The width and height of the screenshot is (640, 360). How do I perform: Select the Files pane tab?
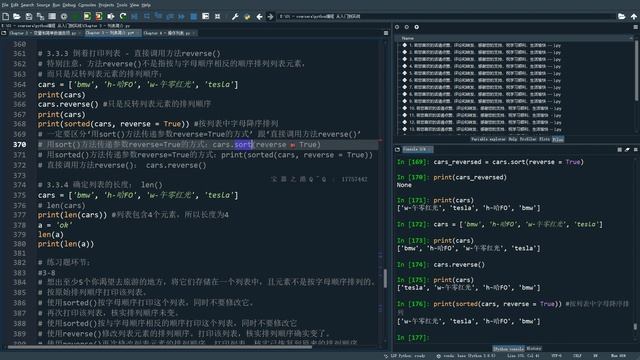(x=558, y=139)
